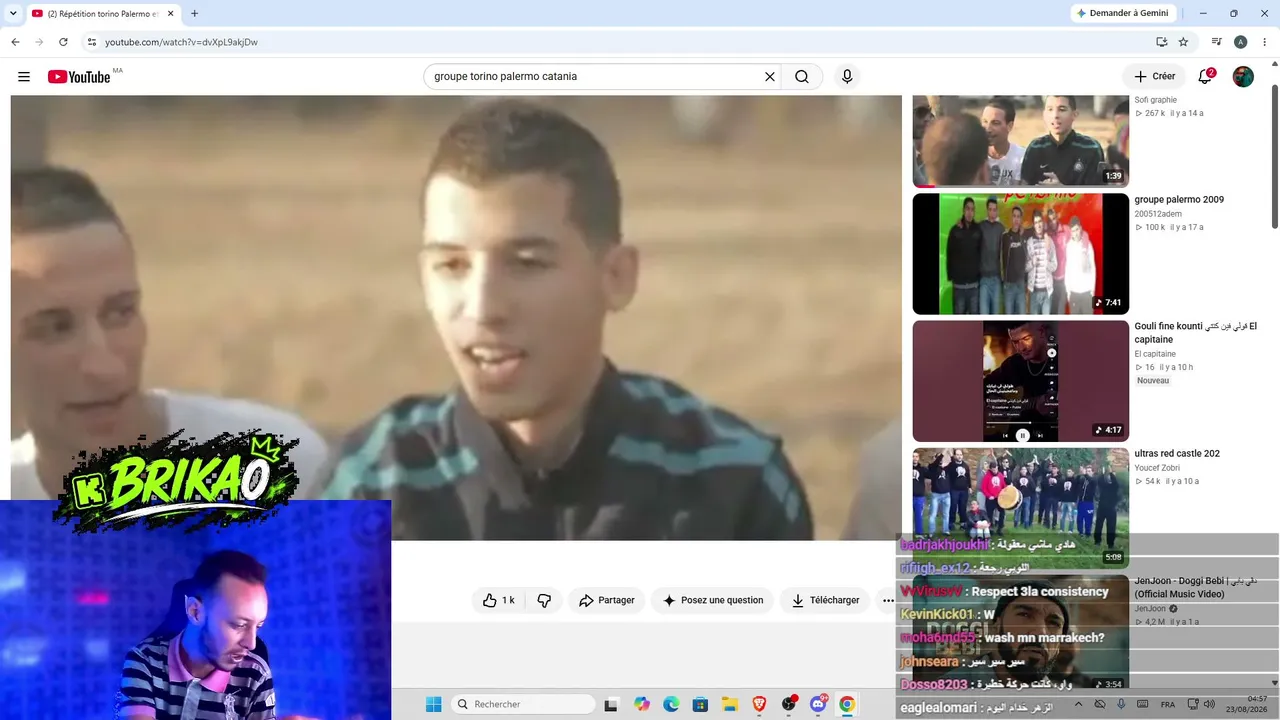Image resolution: width=1280 pixels, height=720 pixels.
Task: Share the video via Partager
Action: click(x=607, y=600)
